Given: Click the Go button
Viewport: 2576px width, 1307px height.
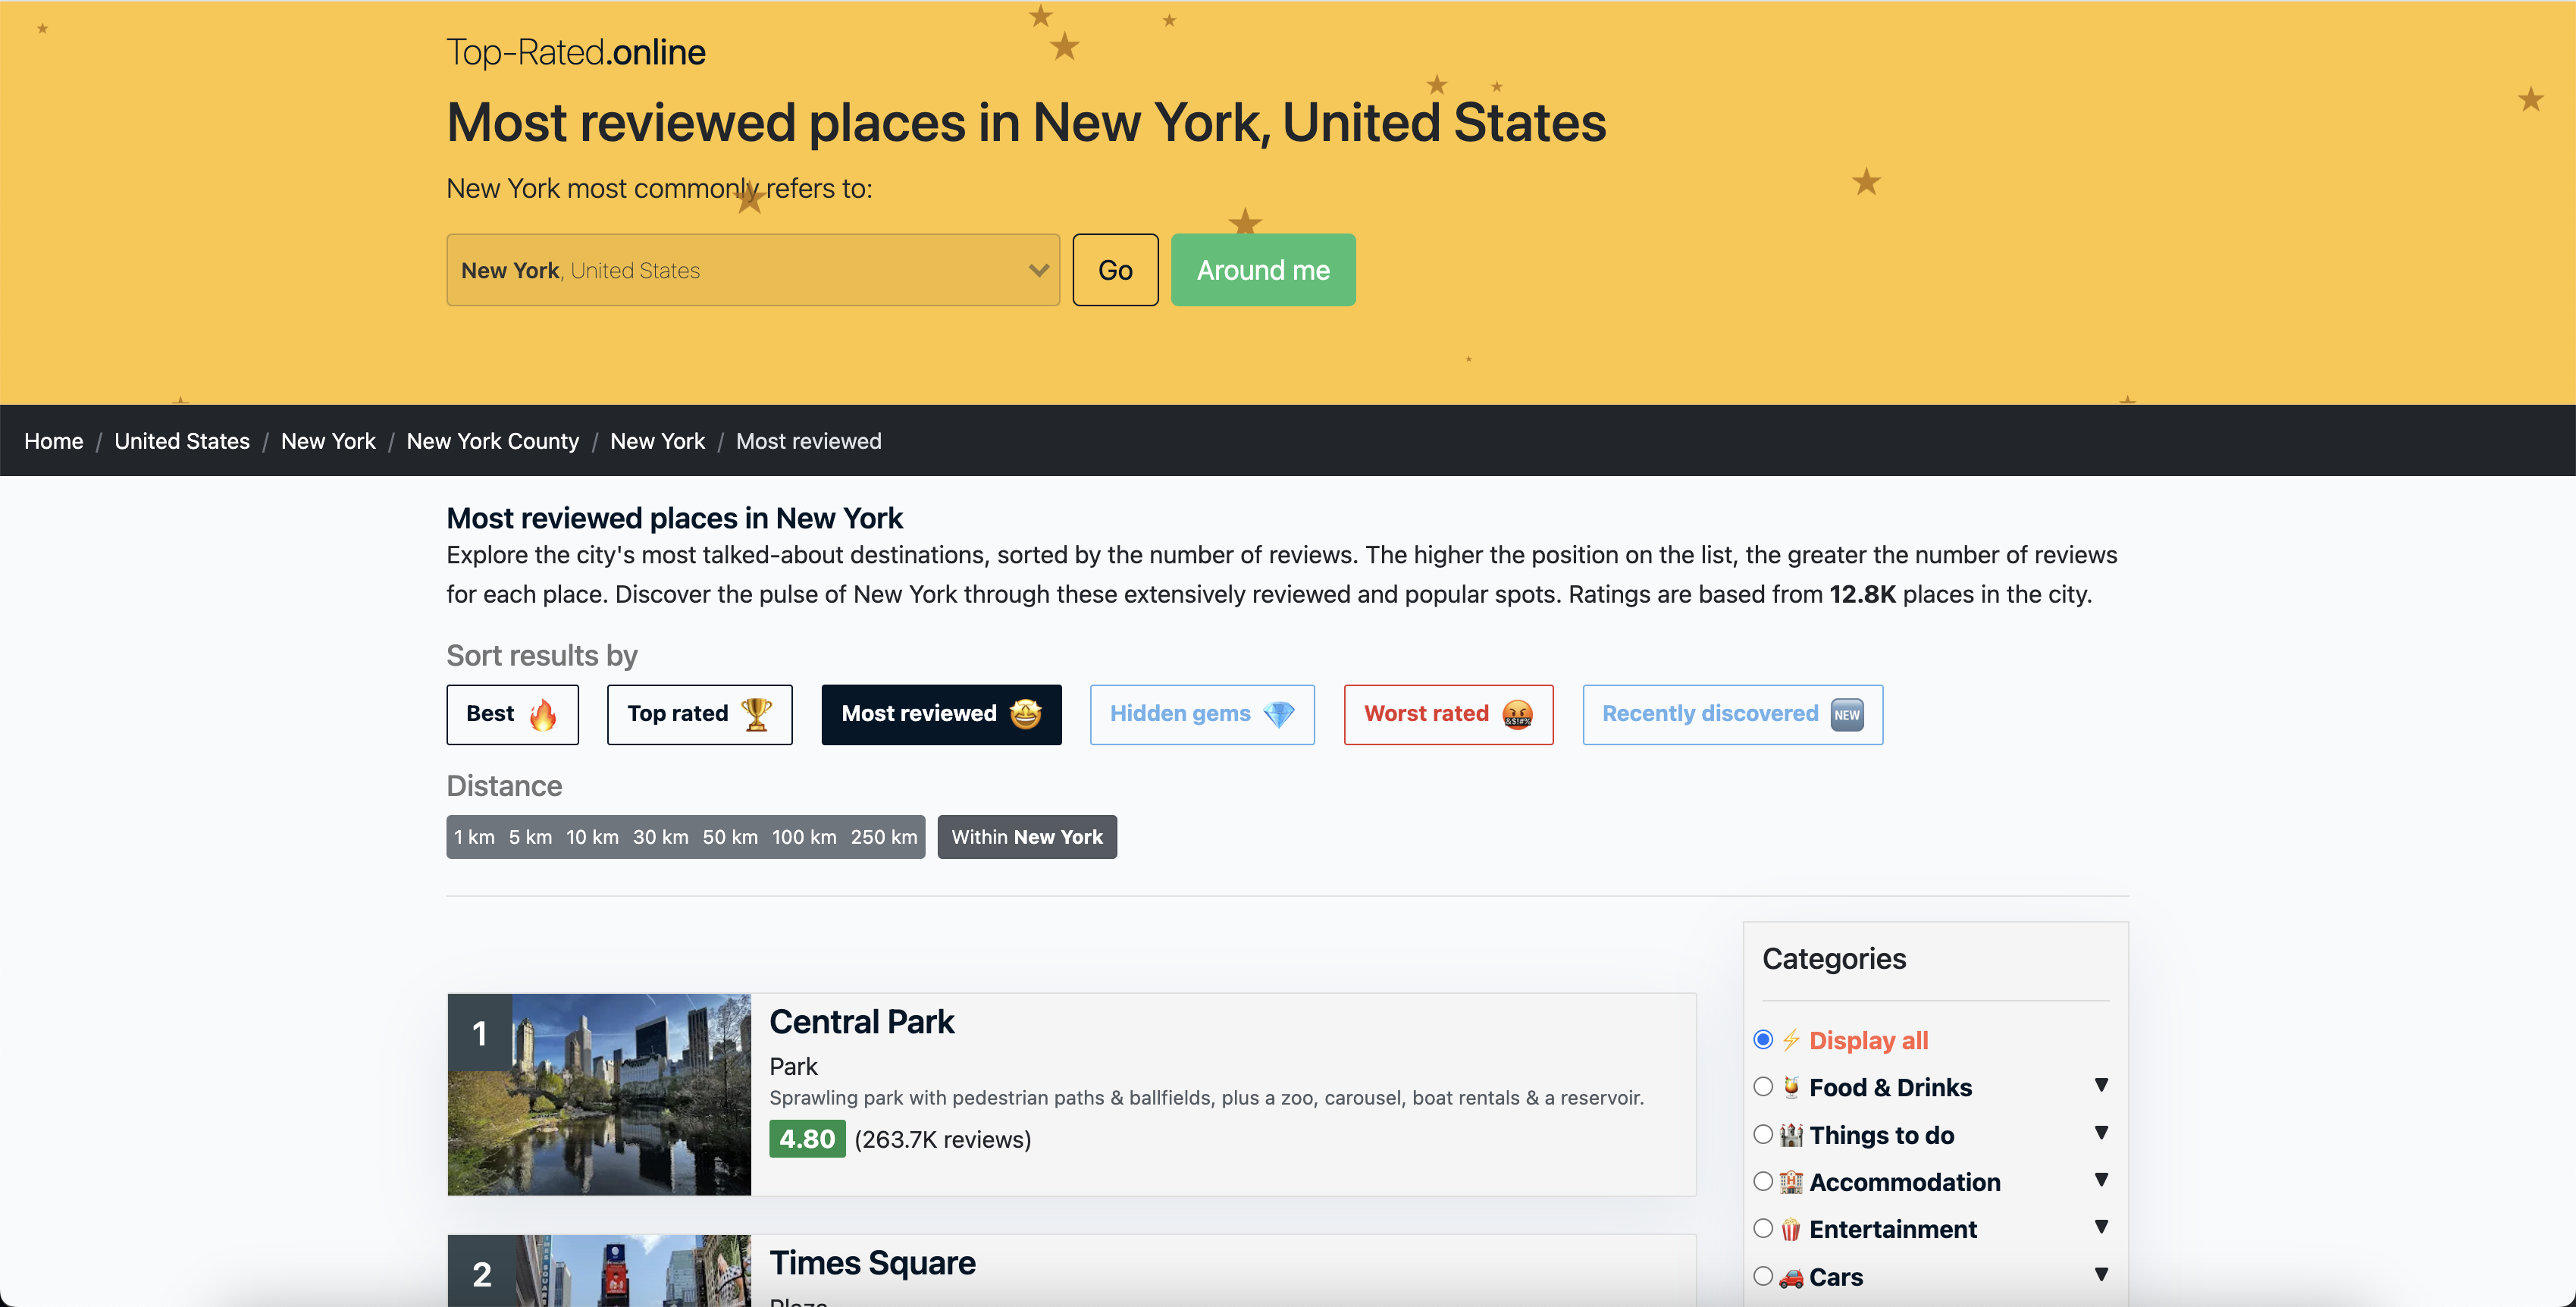Looking at the screenshot, I should 1115,270.
